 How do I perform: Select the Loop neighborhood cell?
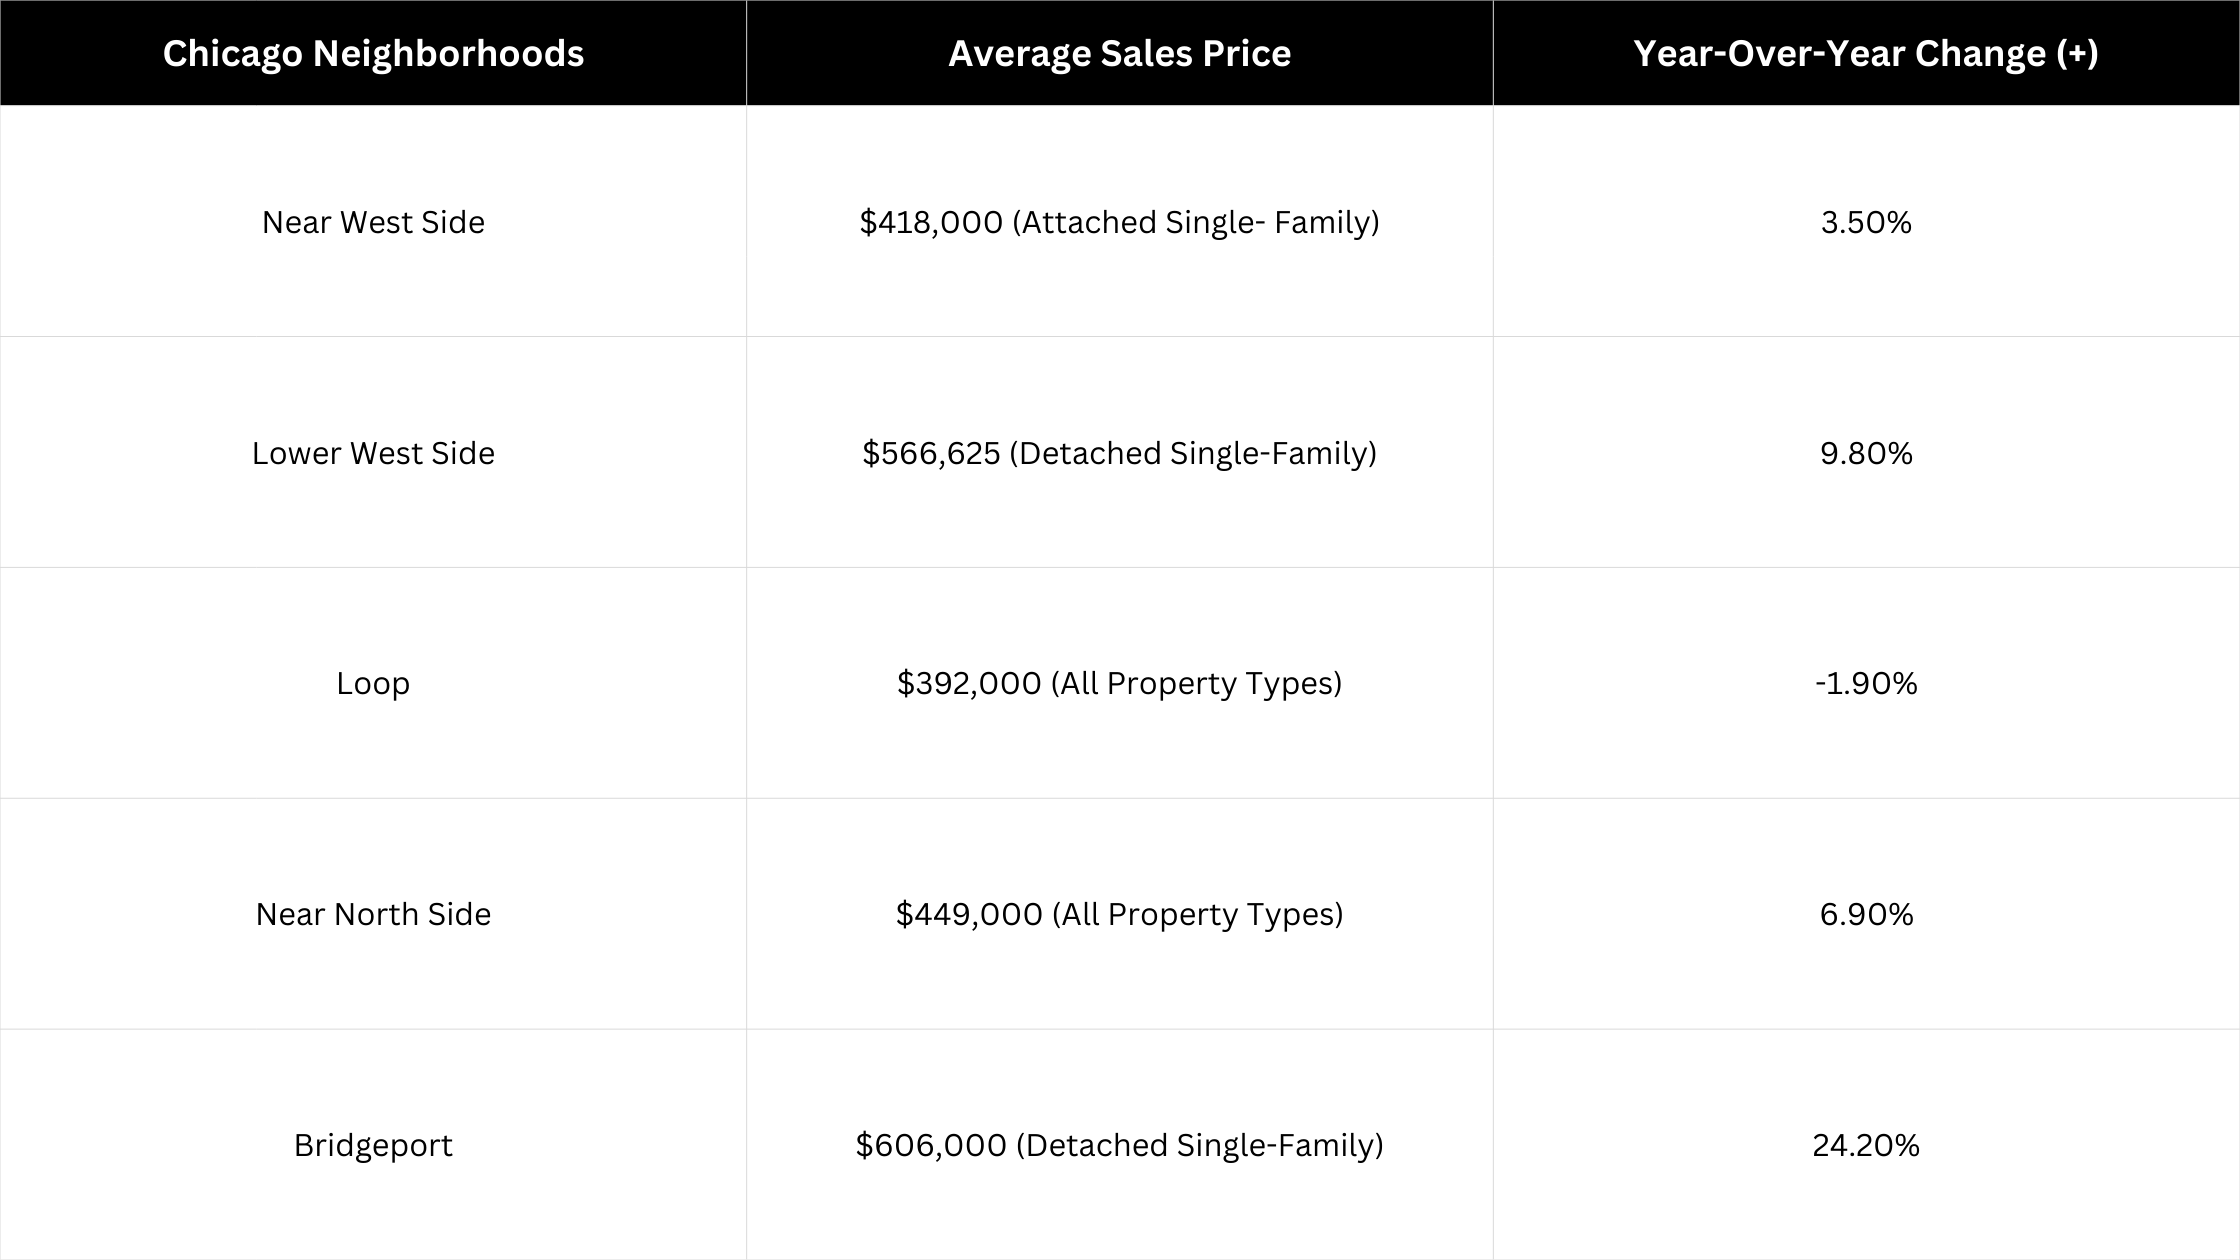[373, 683]
